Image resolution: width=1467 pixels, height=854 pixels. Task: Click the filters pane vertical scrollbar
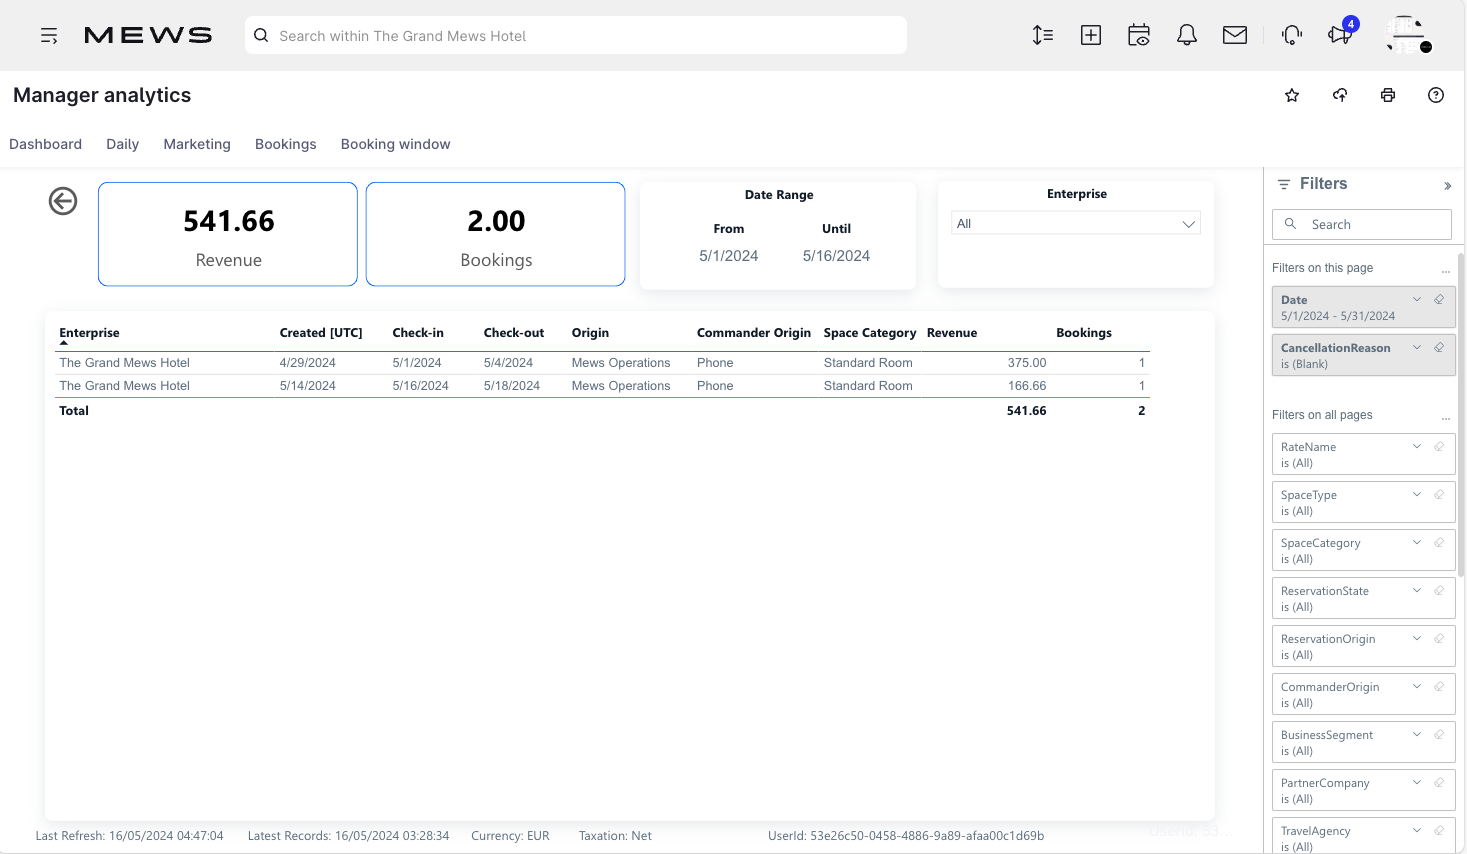[1461, 415]
